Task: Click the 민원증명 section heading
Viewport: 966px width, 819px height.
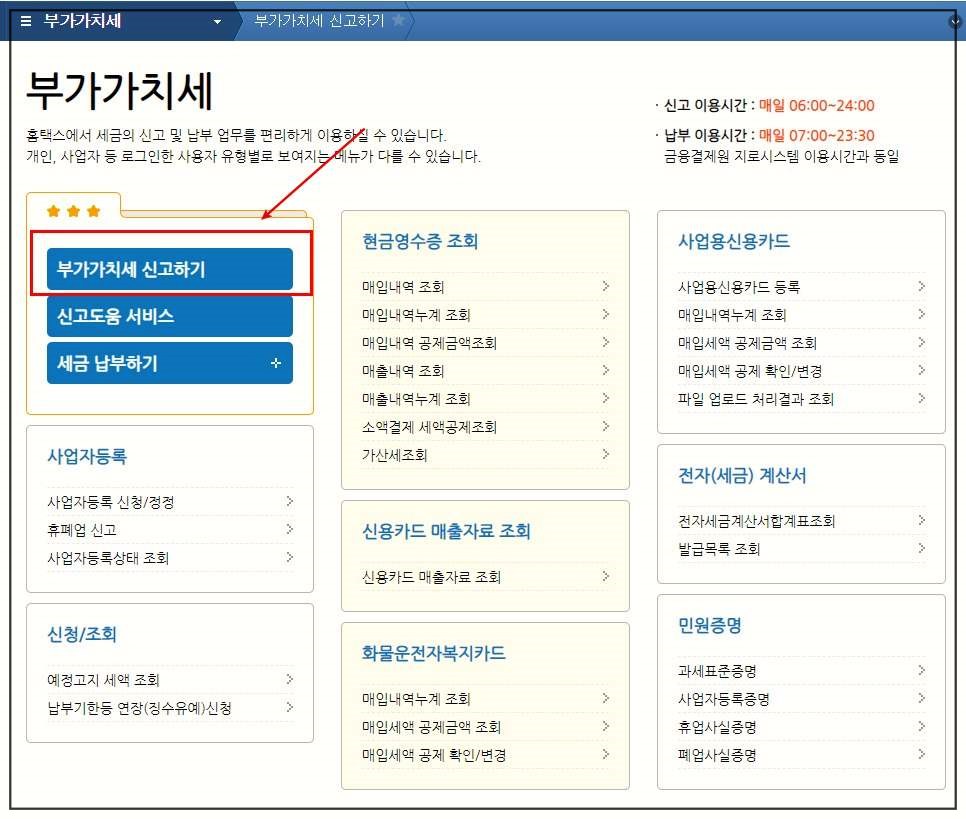Action: coord(710,625)
